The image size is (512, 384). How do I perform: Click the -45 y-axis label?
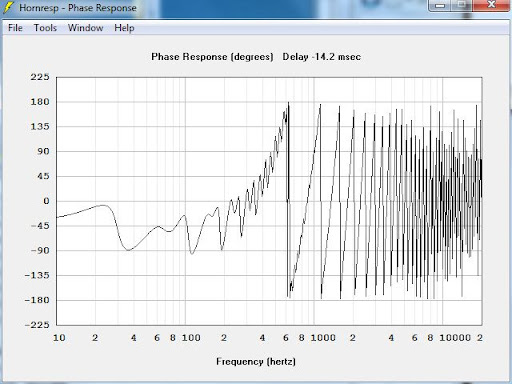coord(40,226)
